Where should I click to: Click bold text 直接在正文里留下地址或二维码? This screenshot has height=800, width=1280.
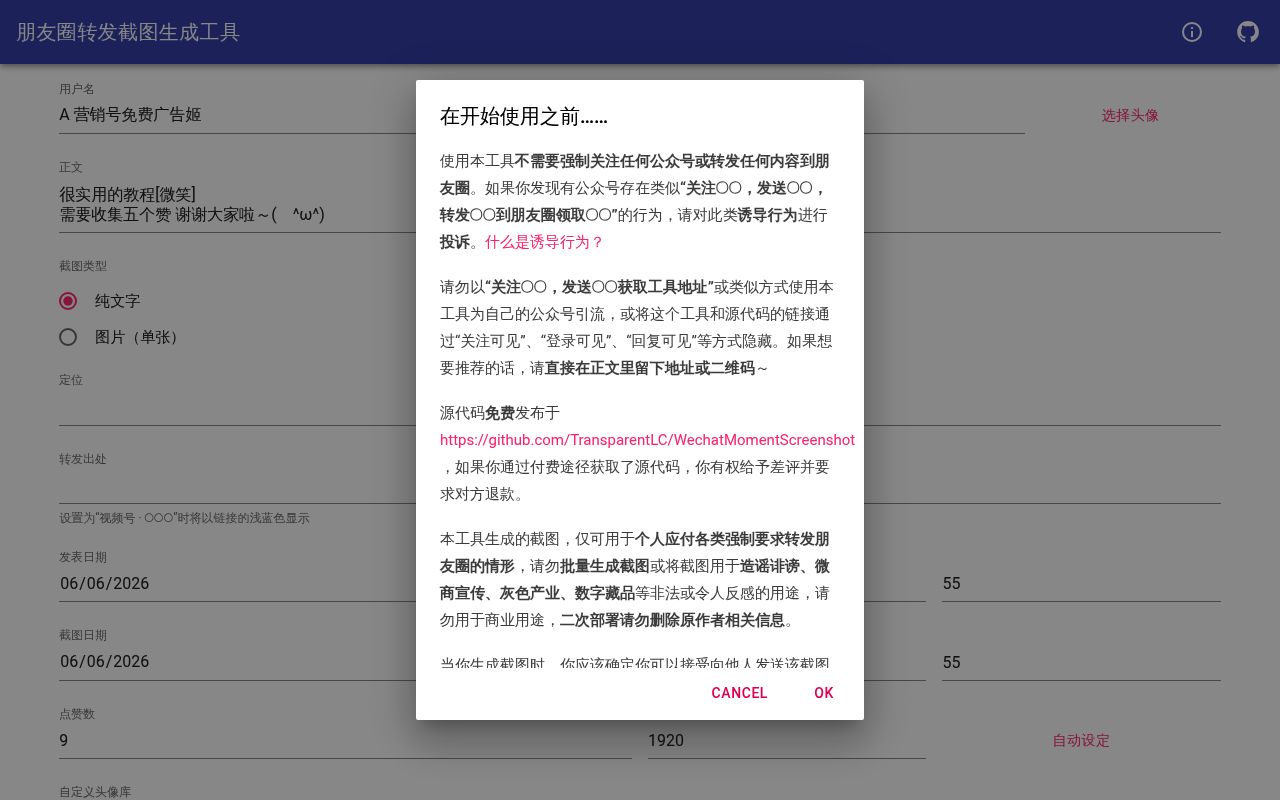649,368
